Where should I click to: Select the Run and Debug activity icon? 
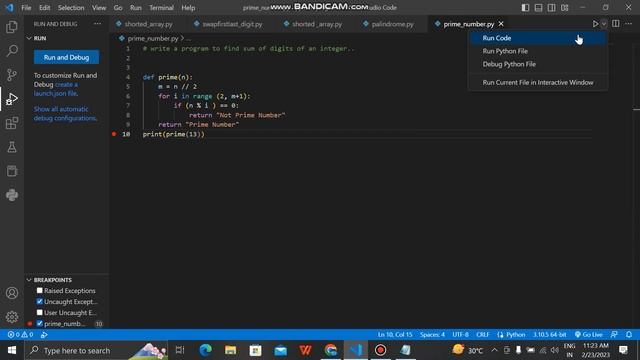pyautogui.click(x=12, y=99)
